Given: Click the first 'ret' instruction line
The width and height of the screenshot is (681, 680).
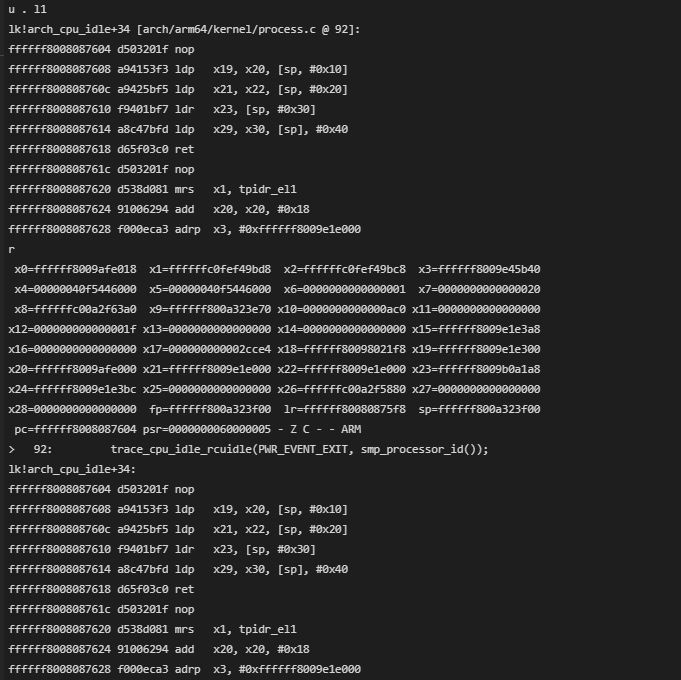Looking at the screenshot, I should point(101,149).
